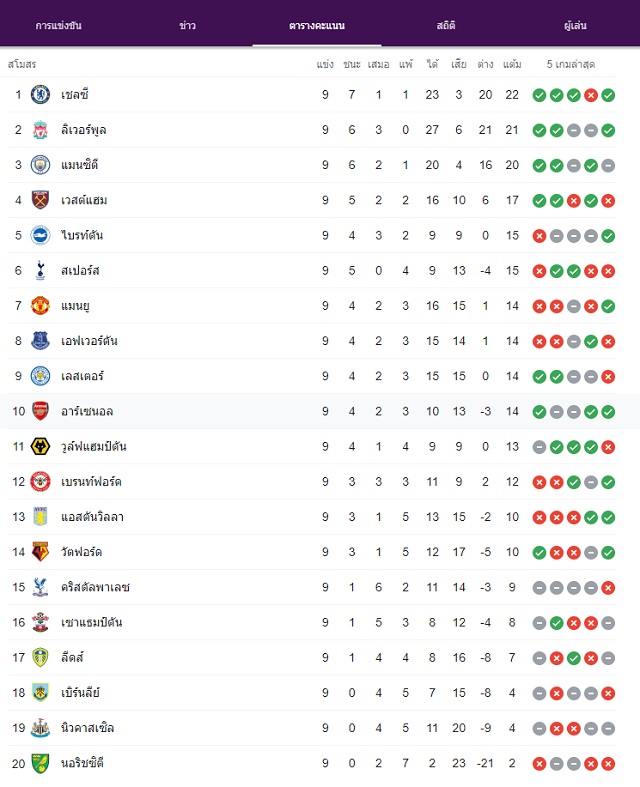Select the West Ham crest icon

[40, 200]
